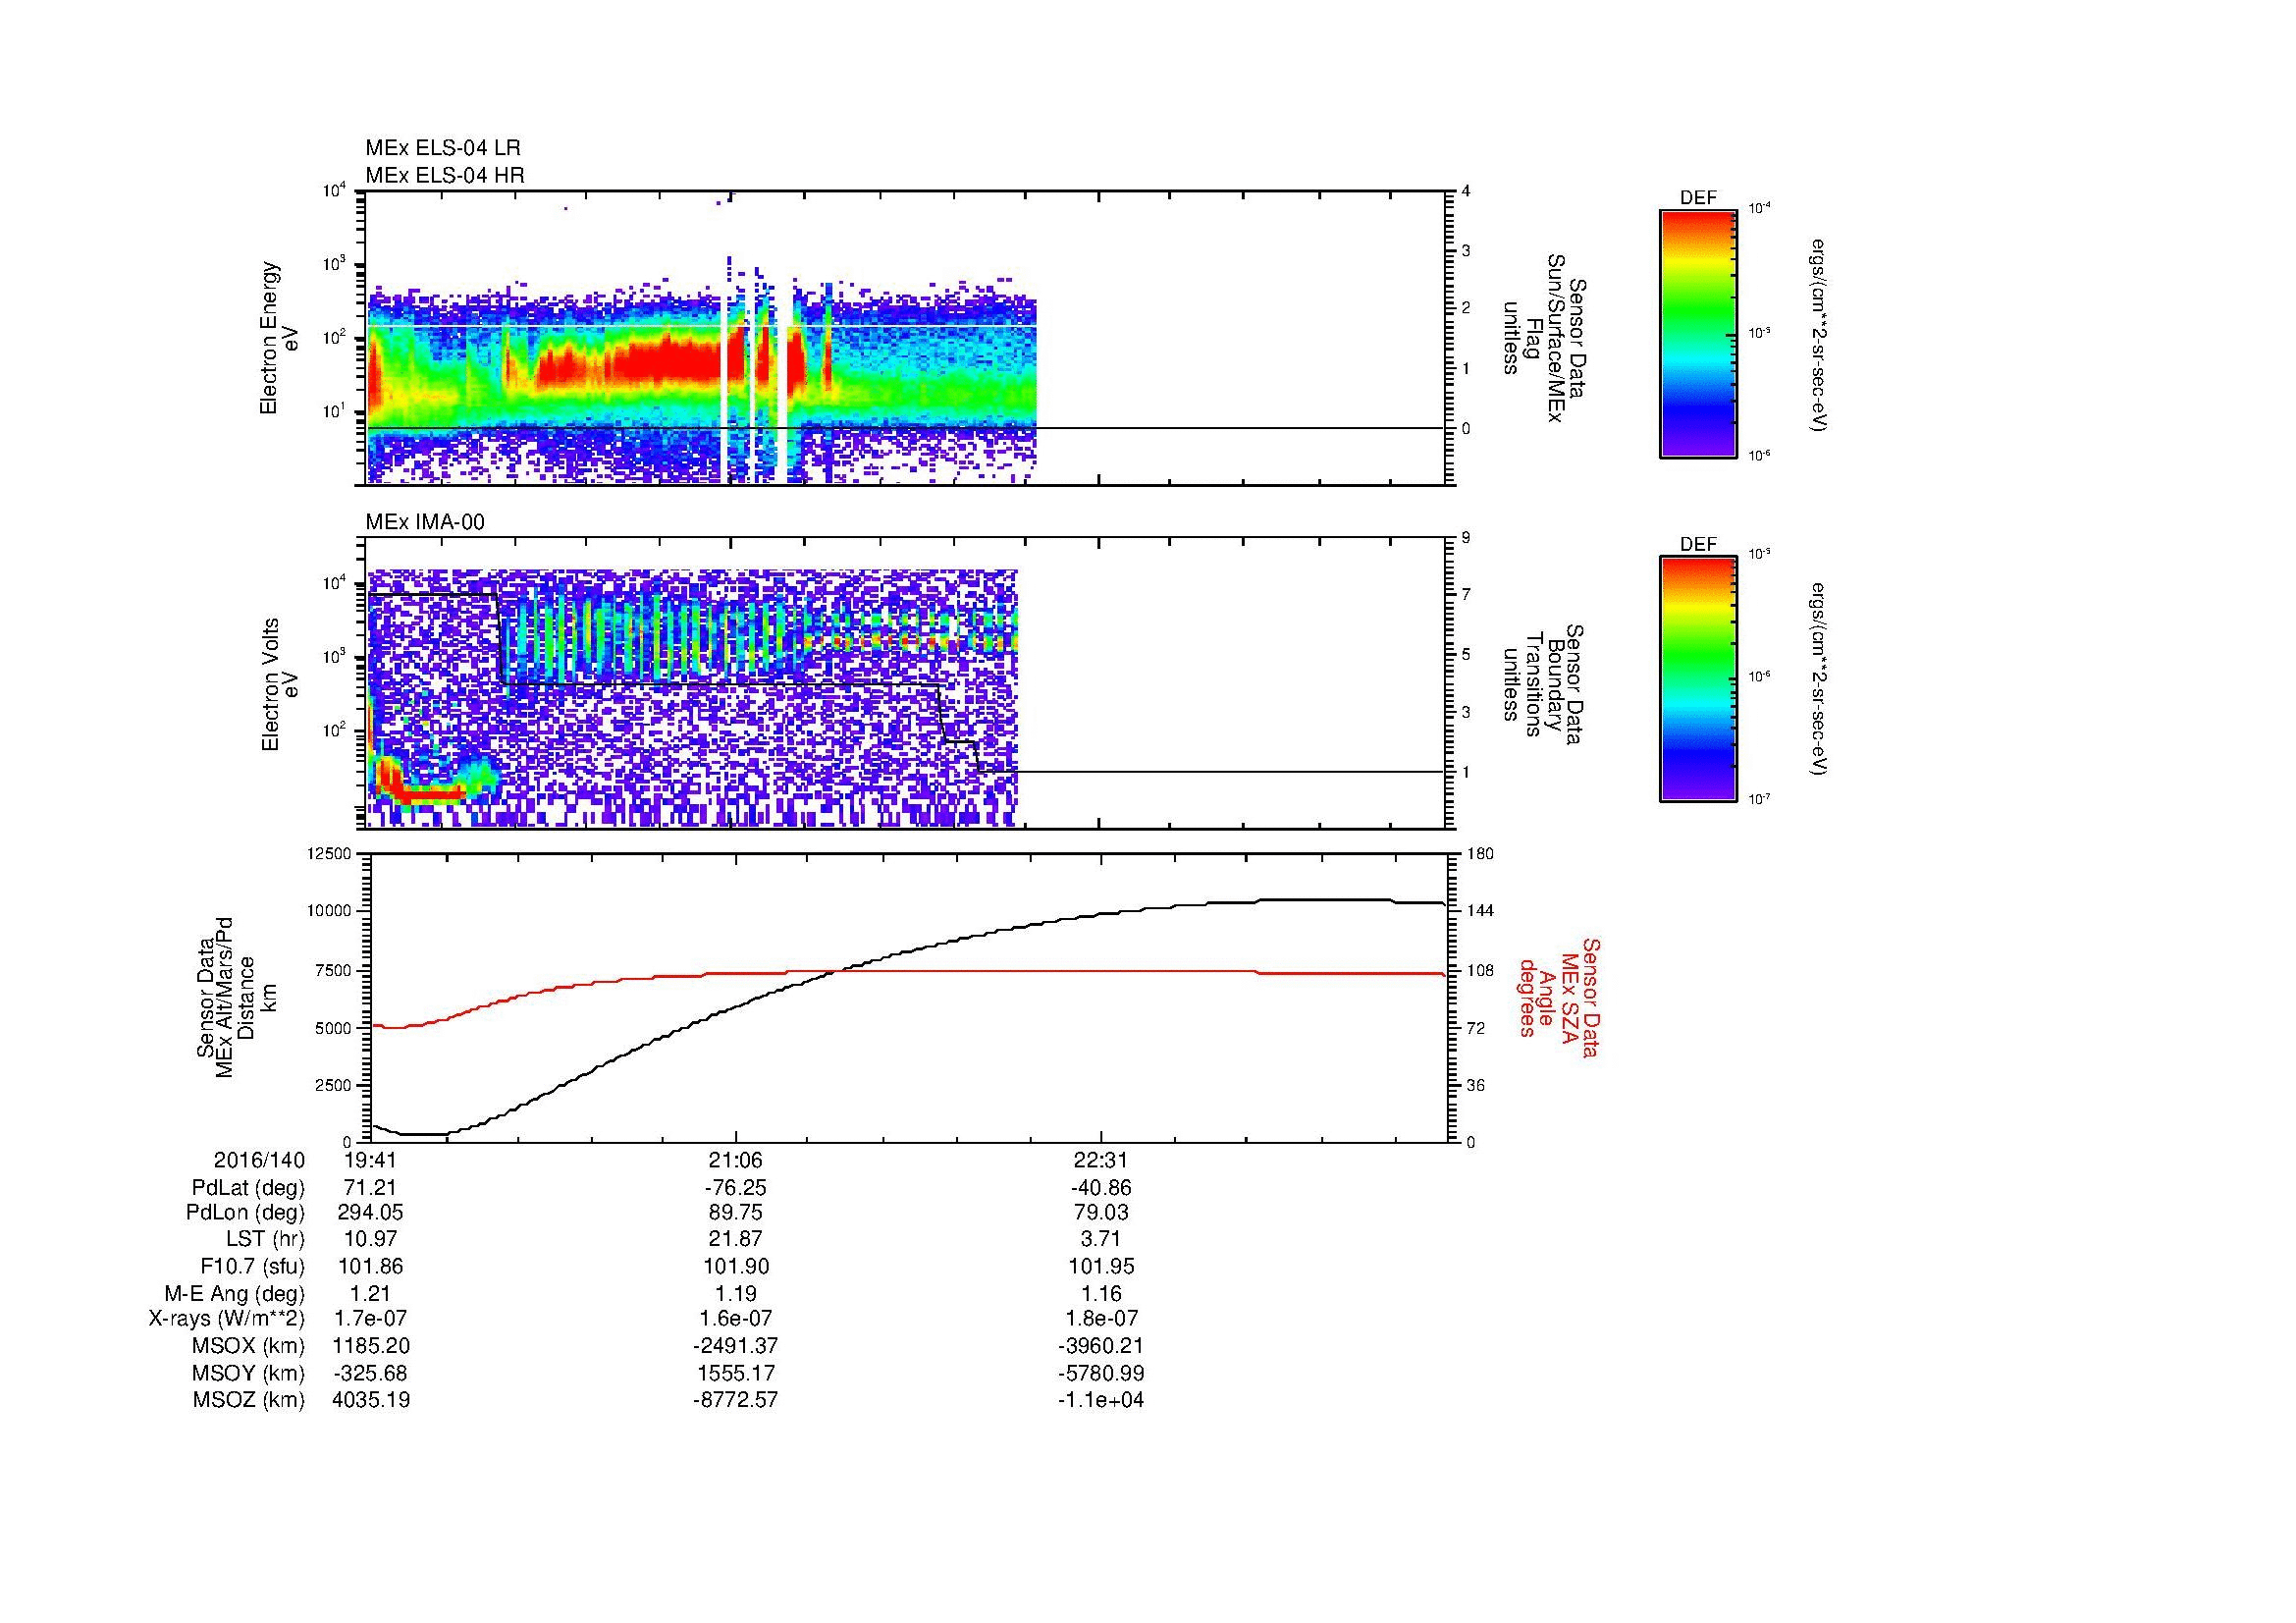Click the PdLon value 89.75
Screen dimensions: 2296x1623
tap(736, 1213)
